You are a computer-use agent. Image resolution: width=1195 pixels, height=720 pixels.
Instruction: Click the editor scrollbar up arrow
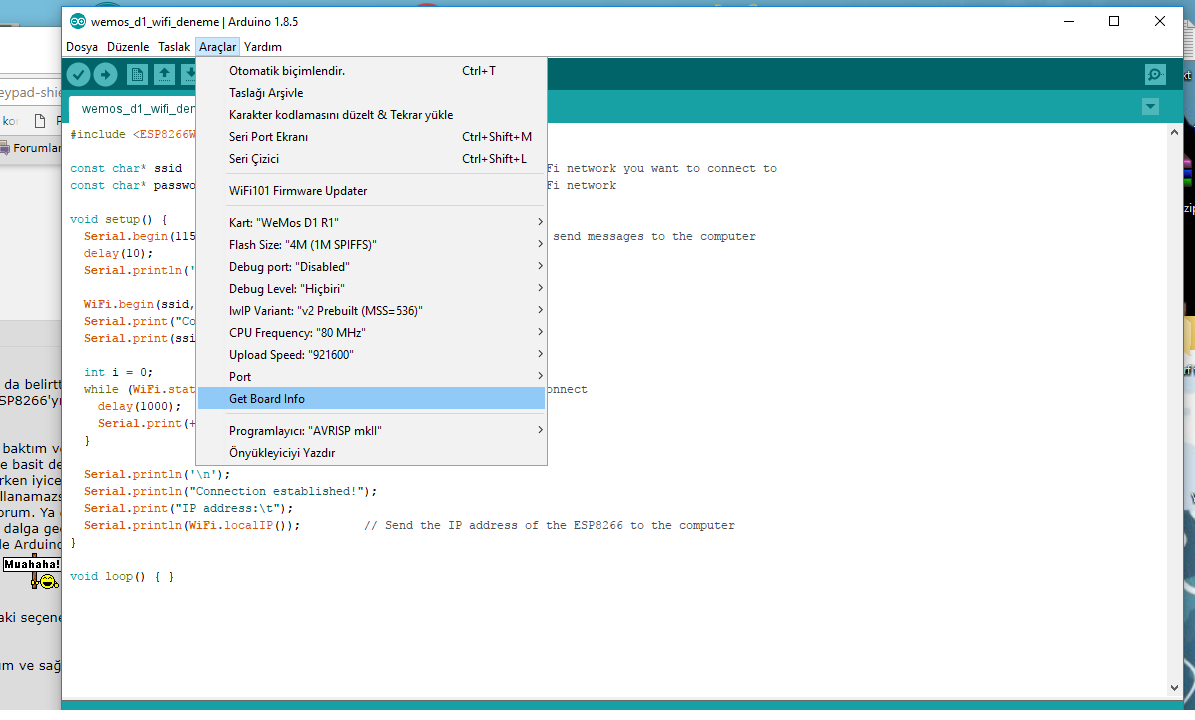(1174, 133)
